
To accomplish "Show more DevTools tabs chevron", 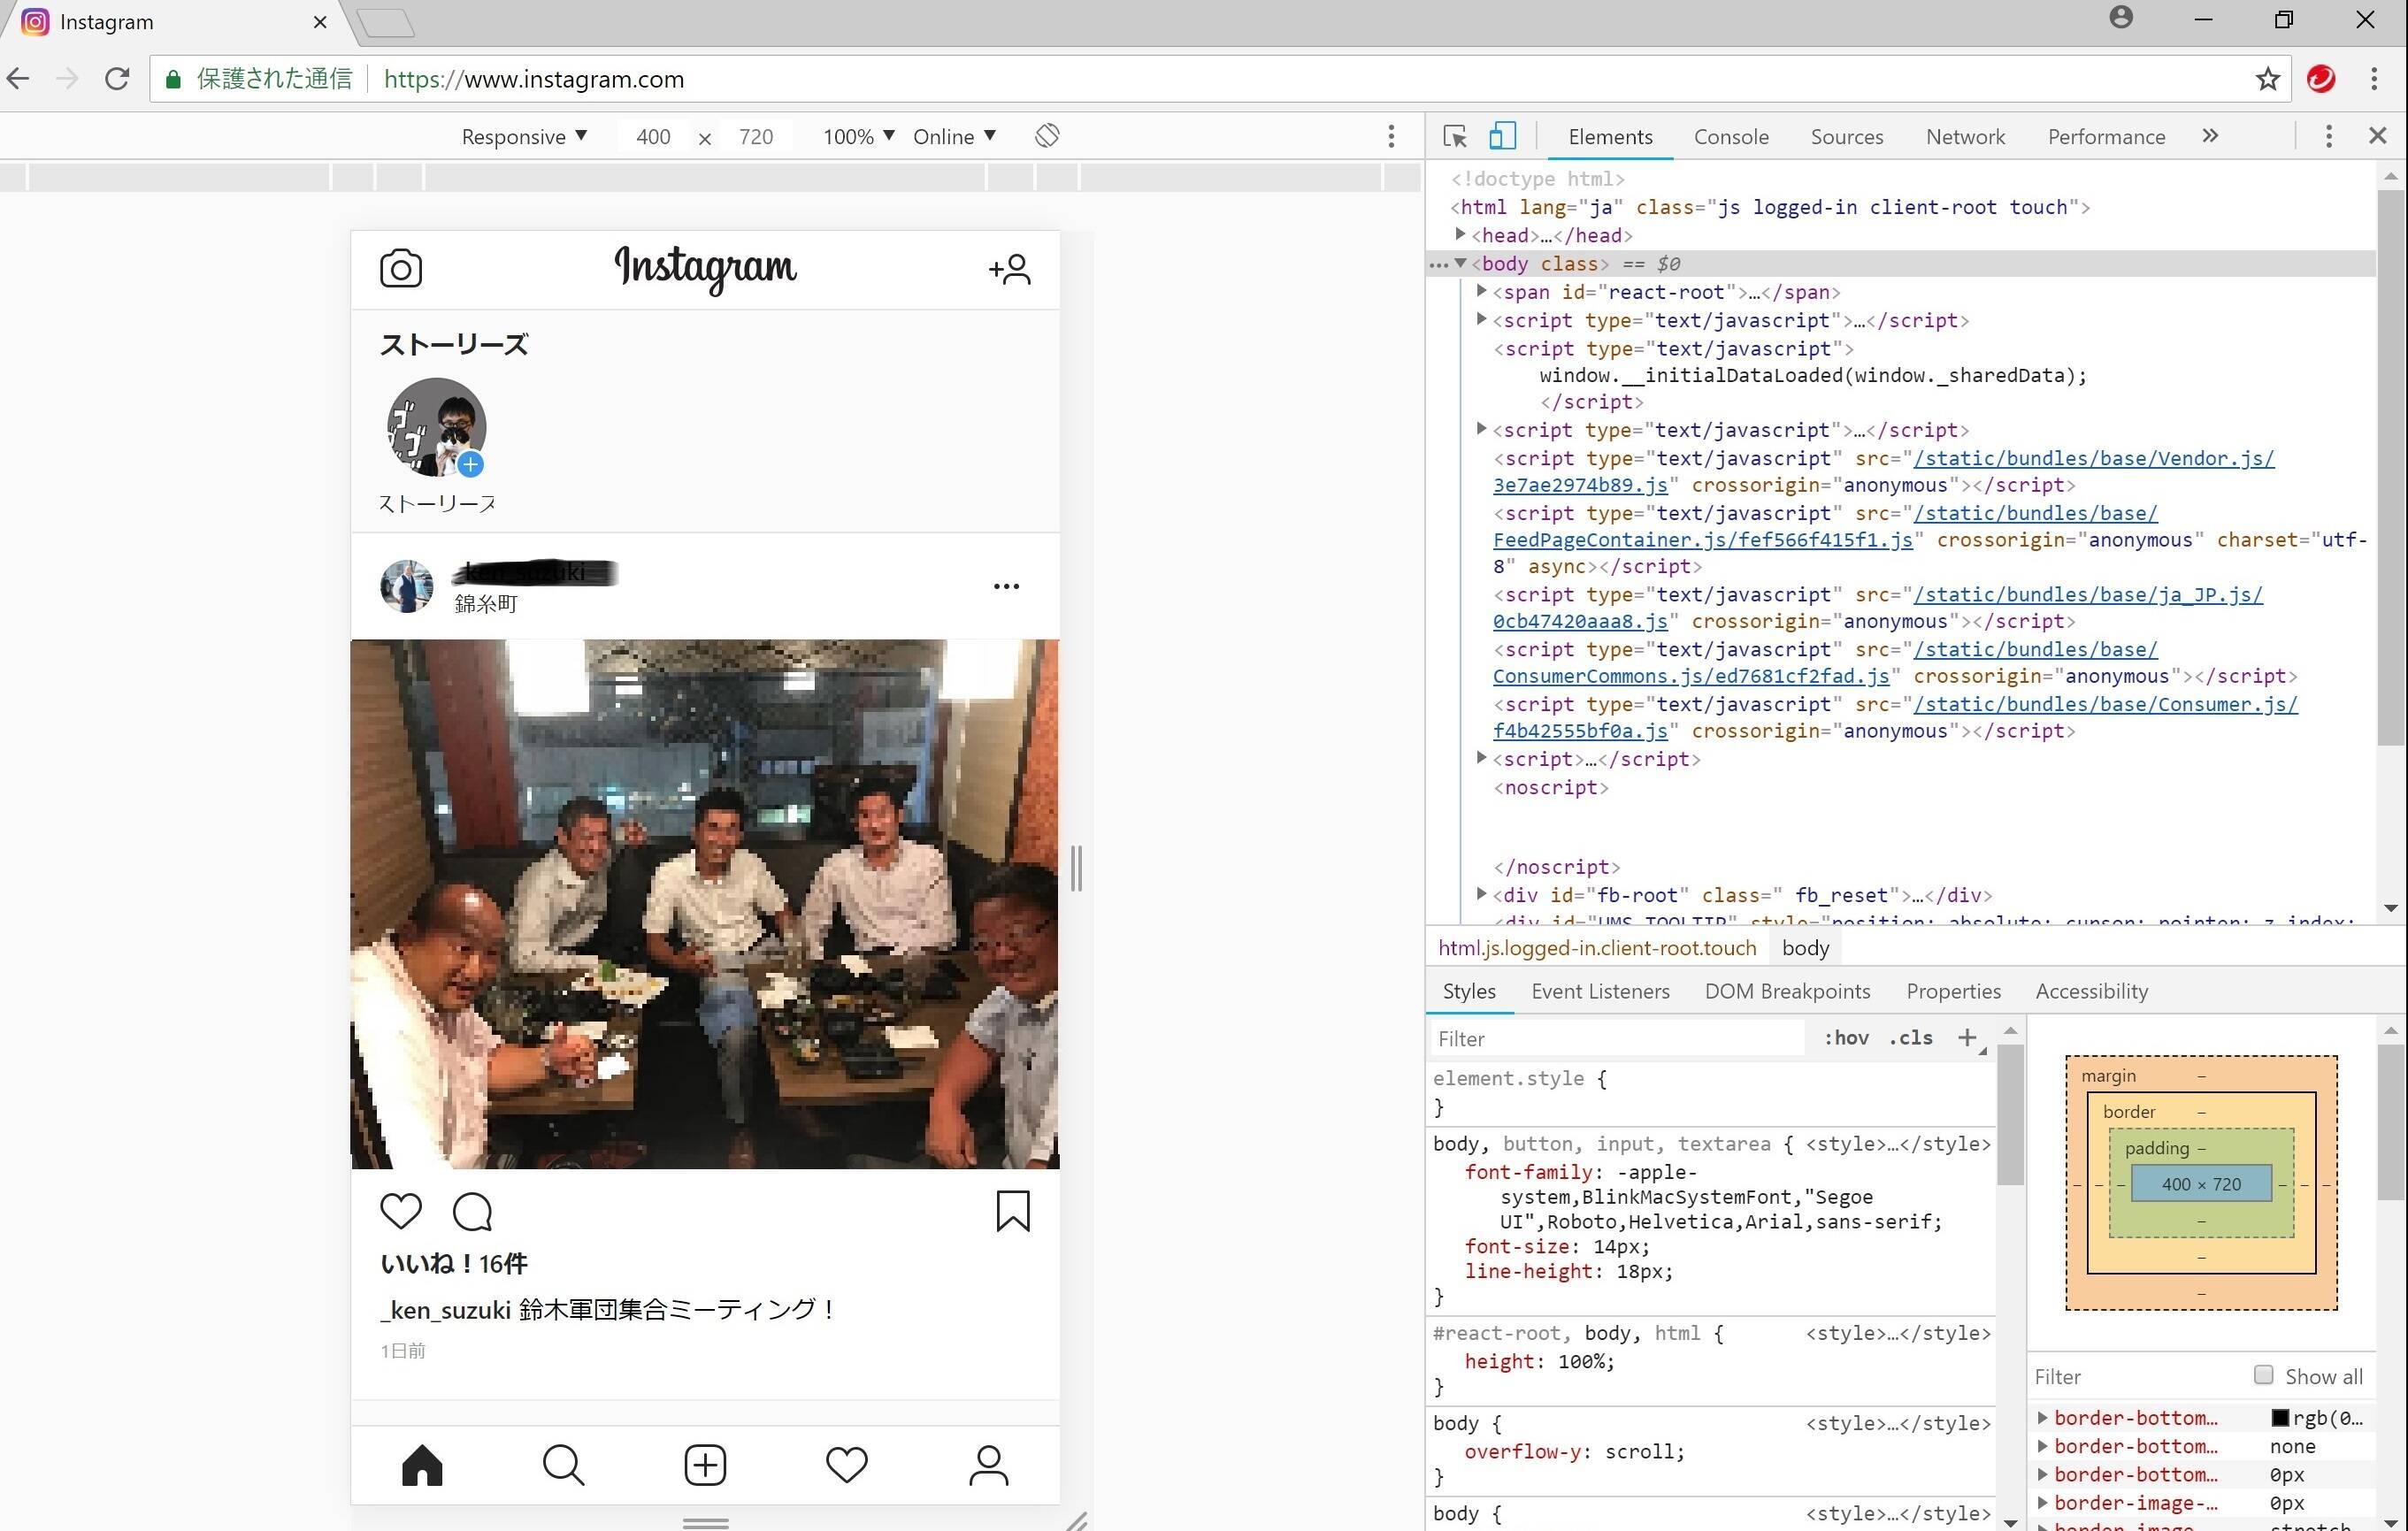I will 2210,135.
